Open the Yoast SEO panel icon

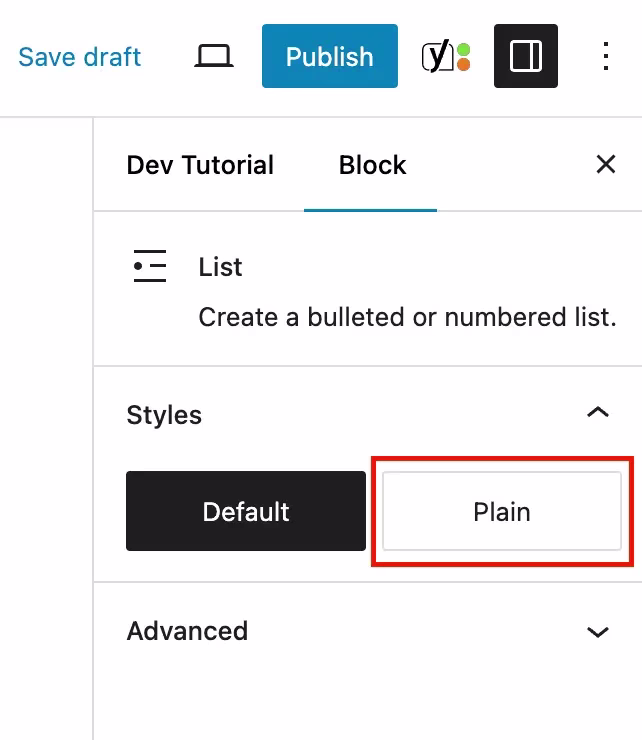click(x=437, y=57)
